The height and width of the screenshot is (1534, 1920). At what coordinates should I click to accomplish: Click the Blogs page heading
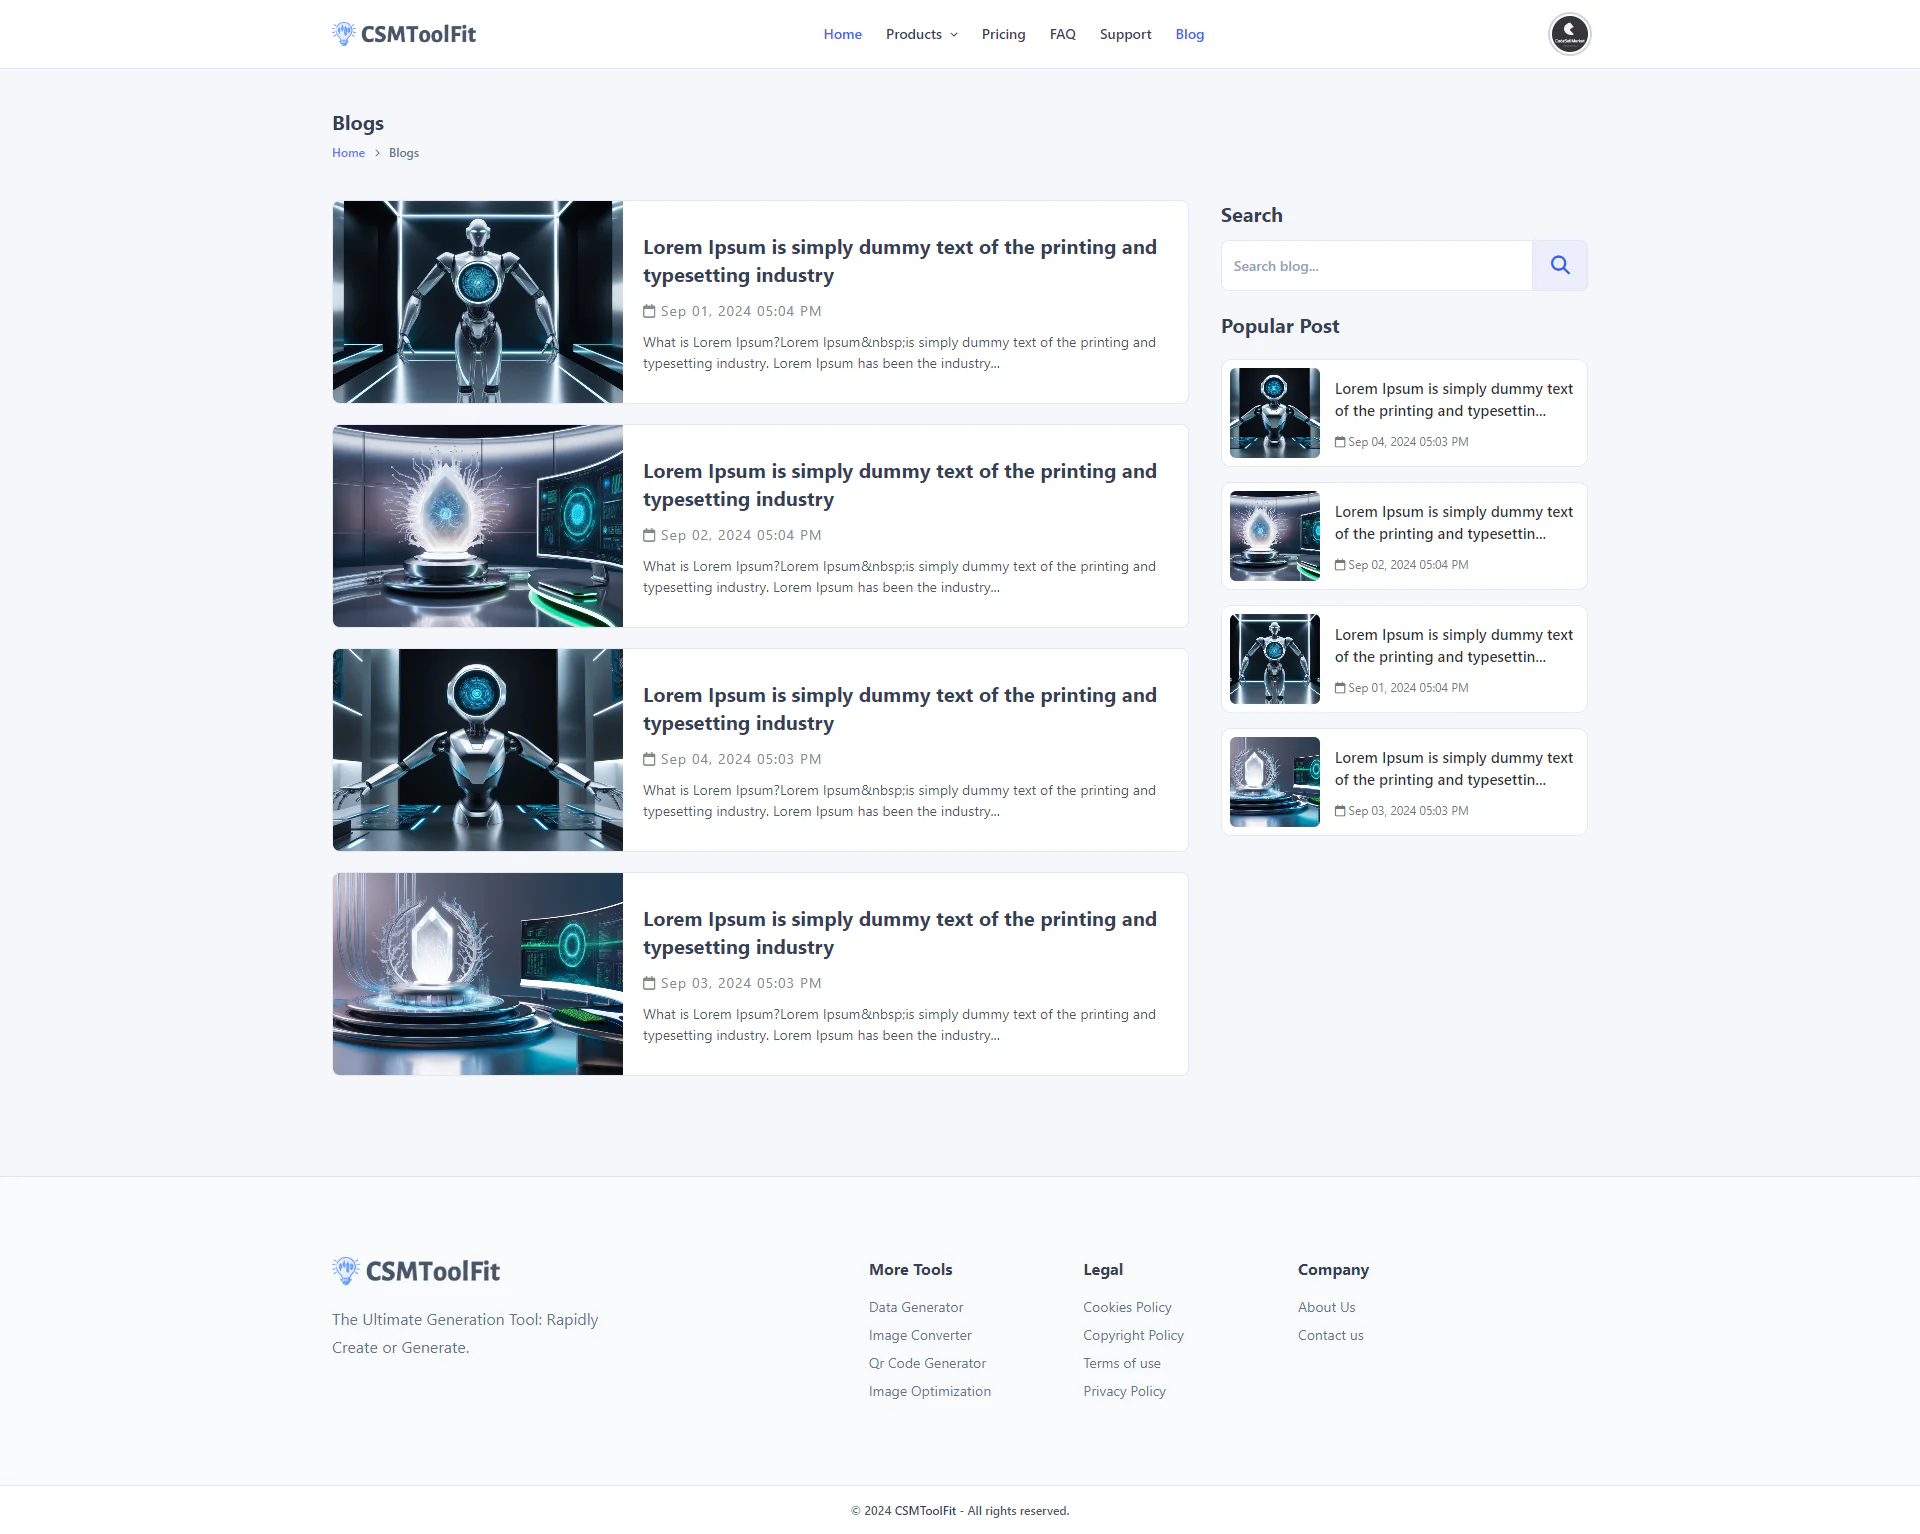(358, 123)
